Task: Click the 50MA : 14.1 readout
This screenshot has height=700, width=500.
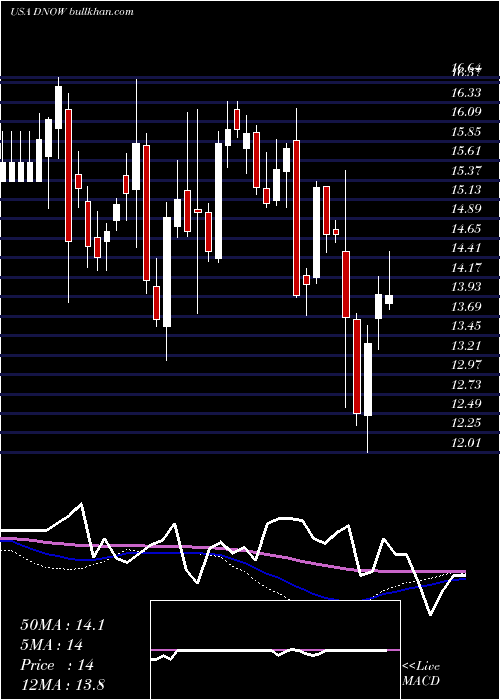Action: [62, 625]
